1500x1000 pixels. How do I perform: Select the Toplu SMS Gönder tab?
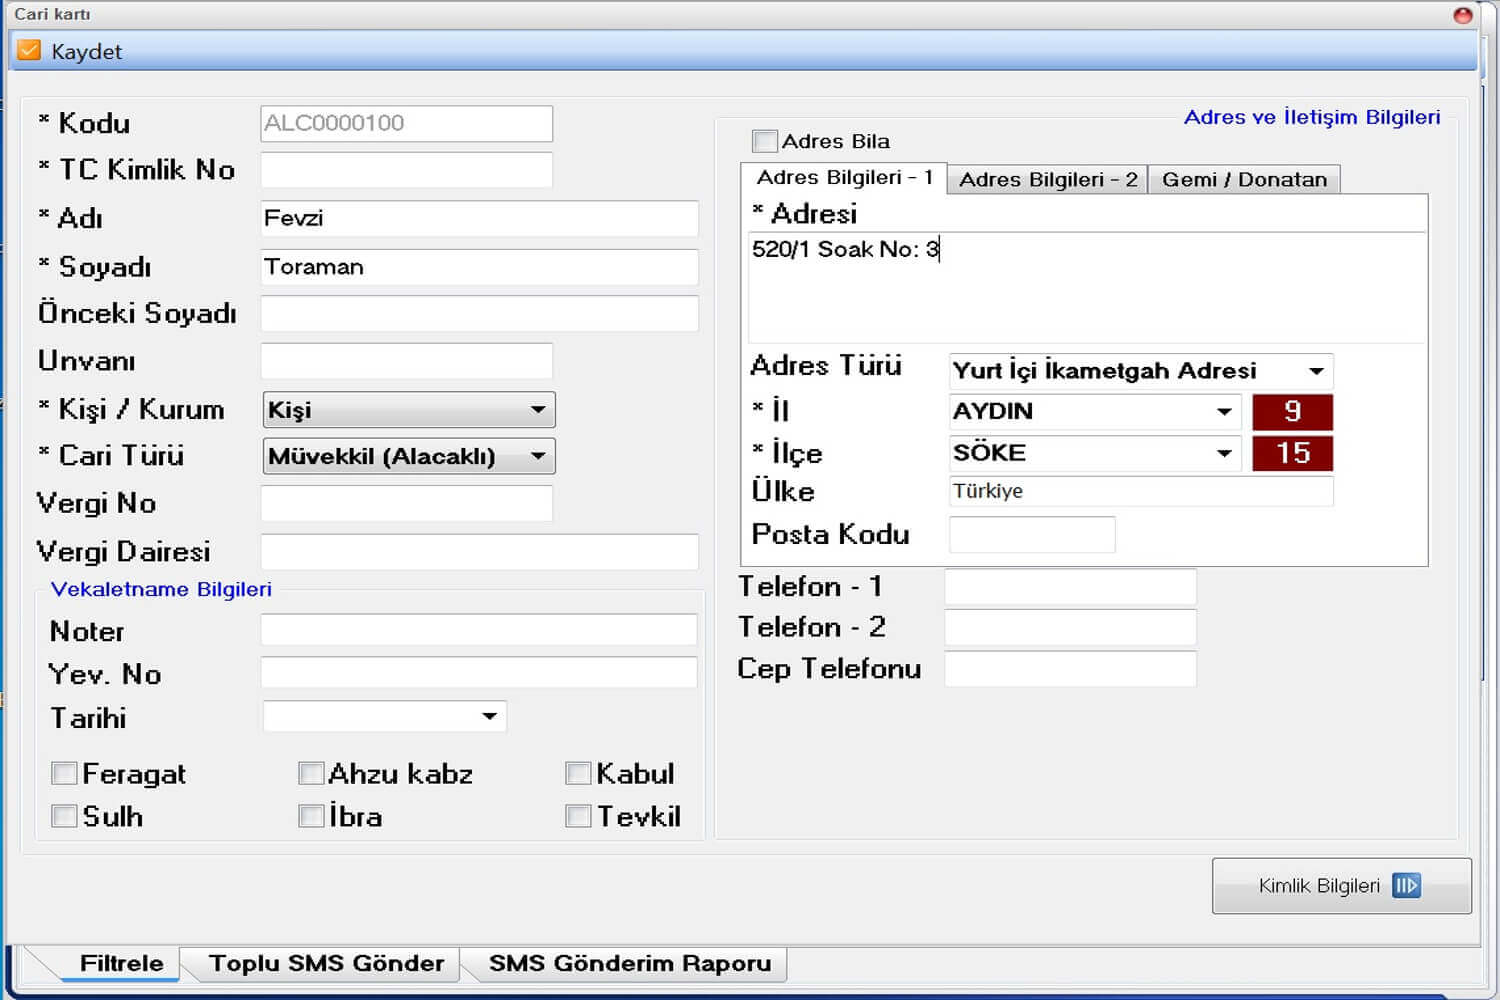tap(326, 963)
